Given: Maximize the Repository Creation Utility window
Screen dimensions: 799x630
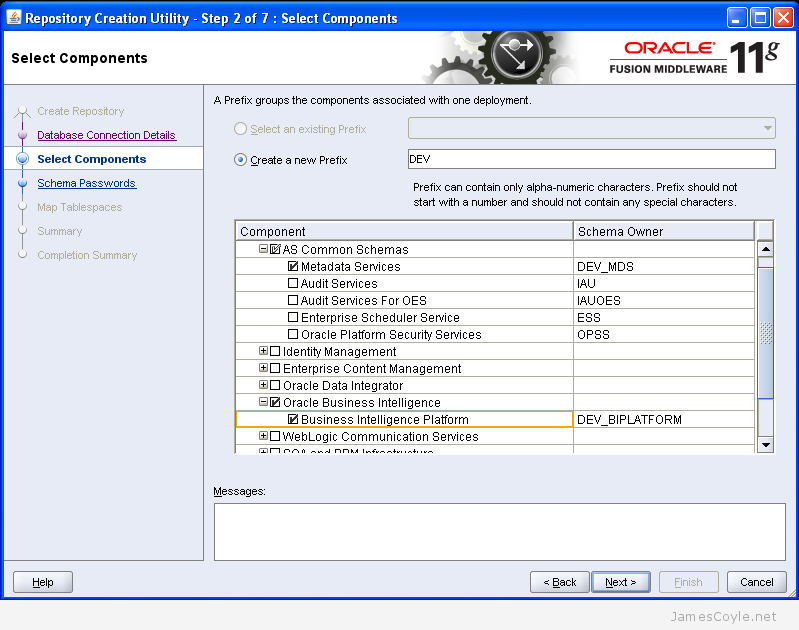Looking at the screenshot, I should 760,18.
